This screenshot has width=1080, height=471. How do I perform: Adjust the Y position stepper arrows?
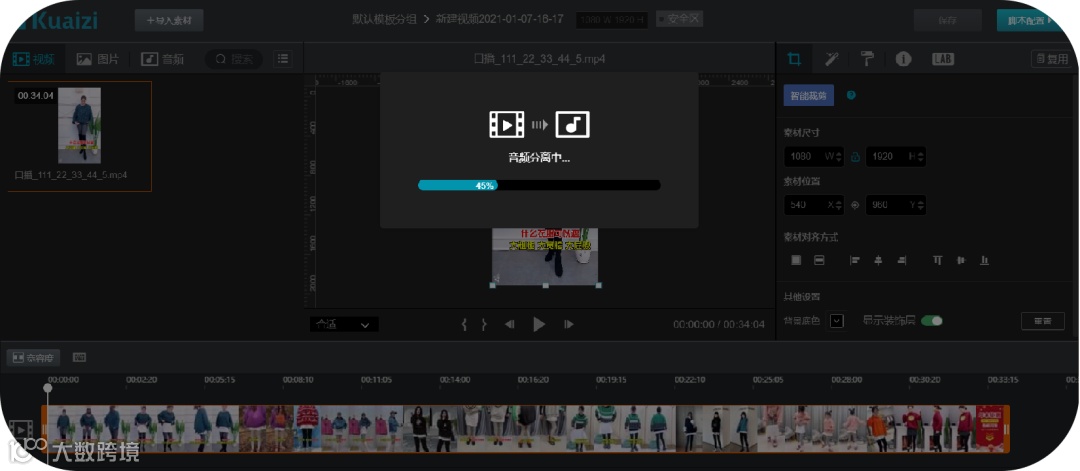tap(921, 205)
